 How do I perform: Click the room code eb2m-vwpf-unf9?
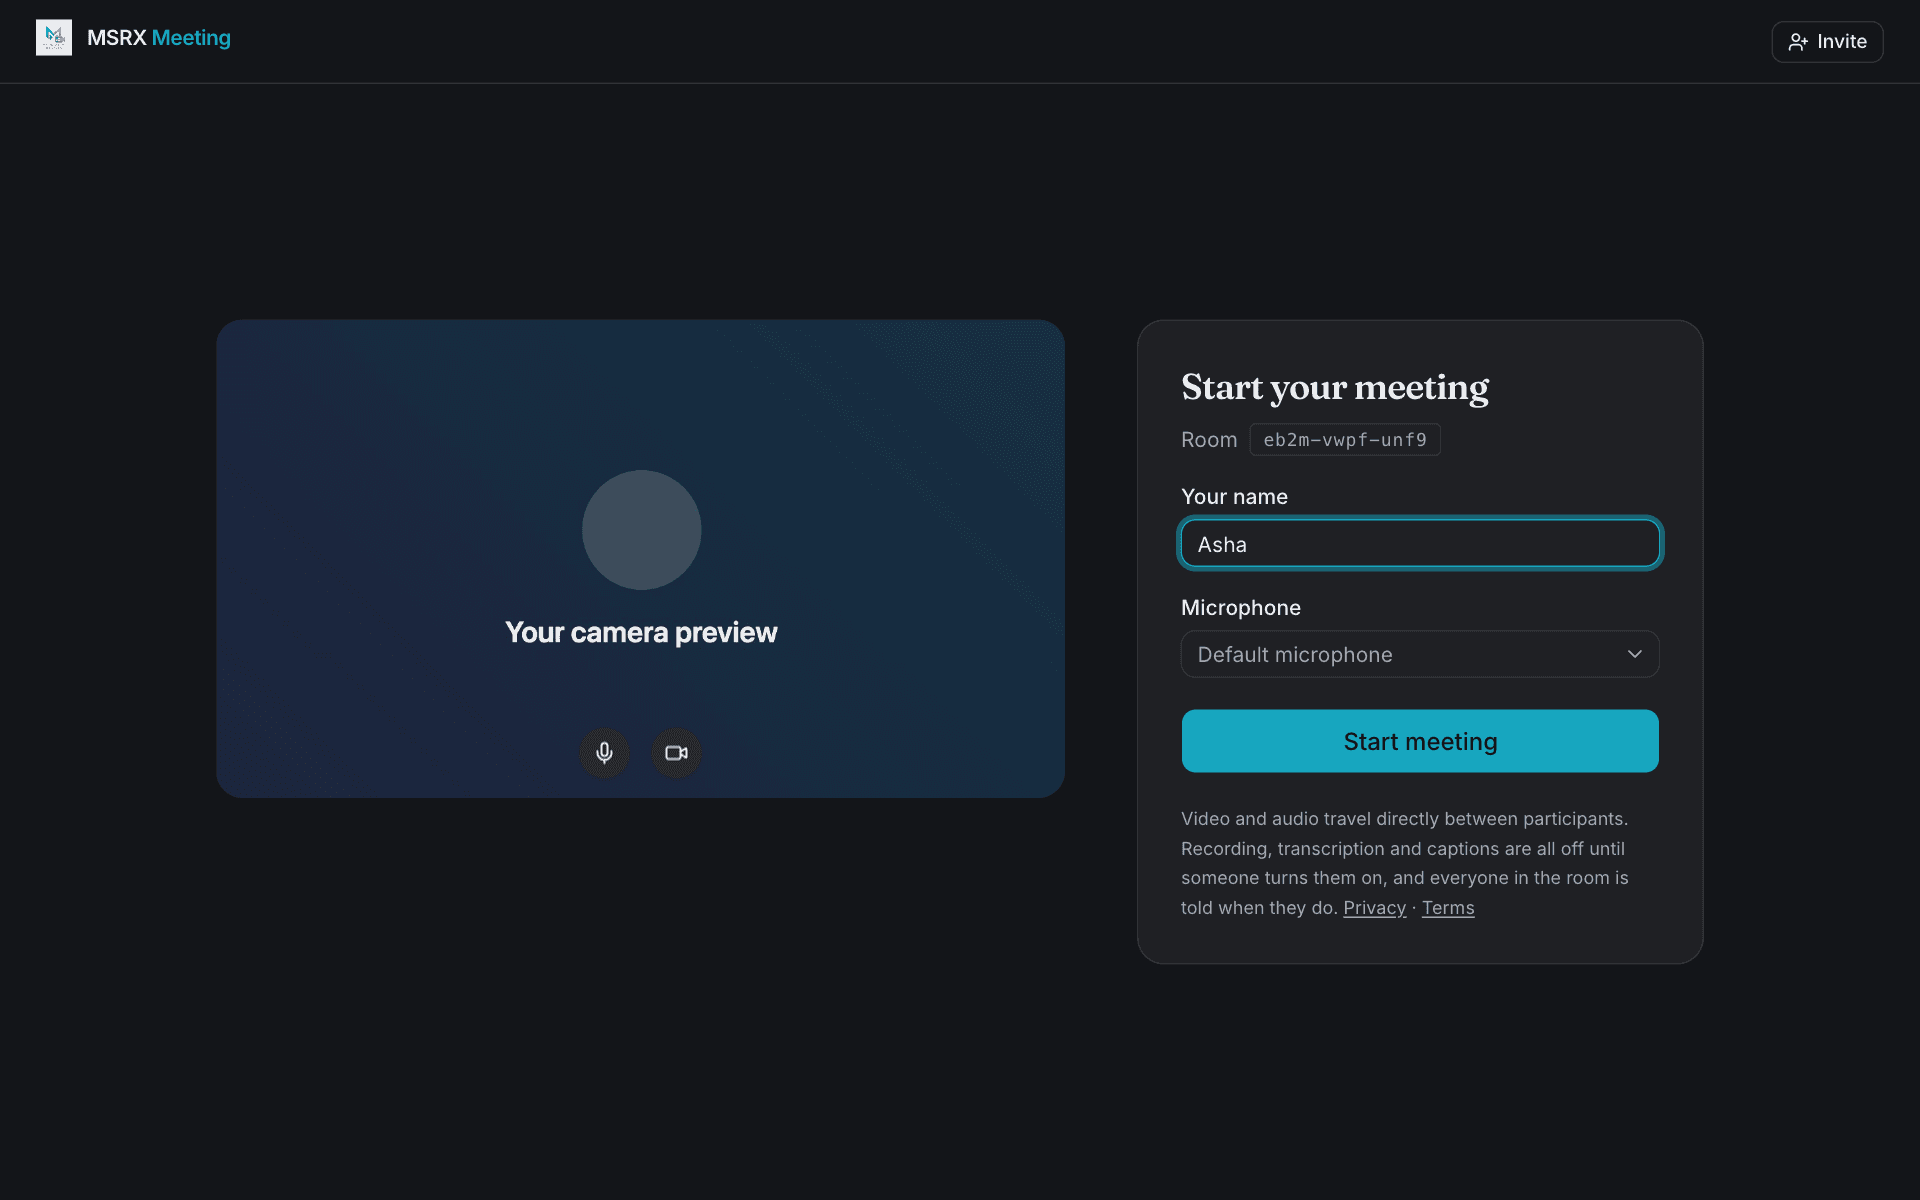(x=1345, y=440)
